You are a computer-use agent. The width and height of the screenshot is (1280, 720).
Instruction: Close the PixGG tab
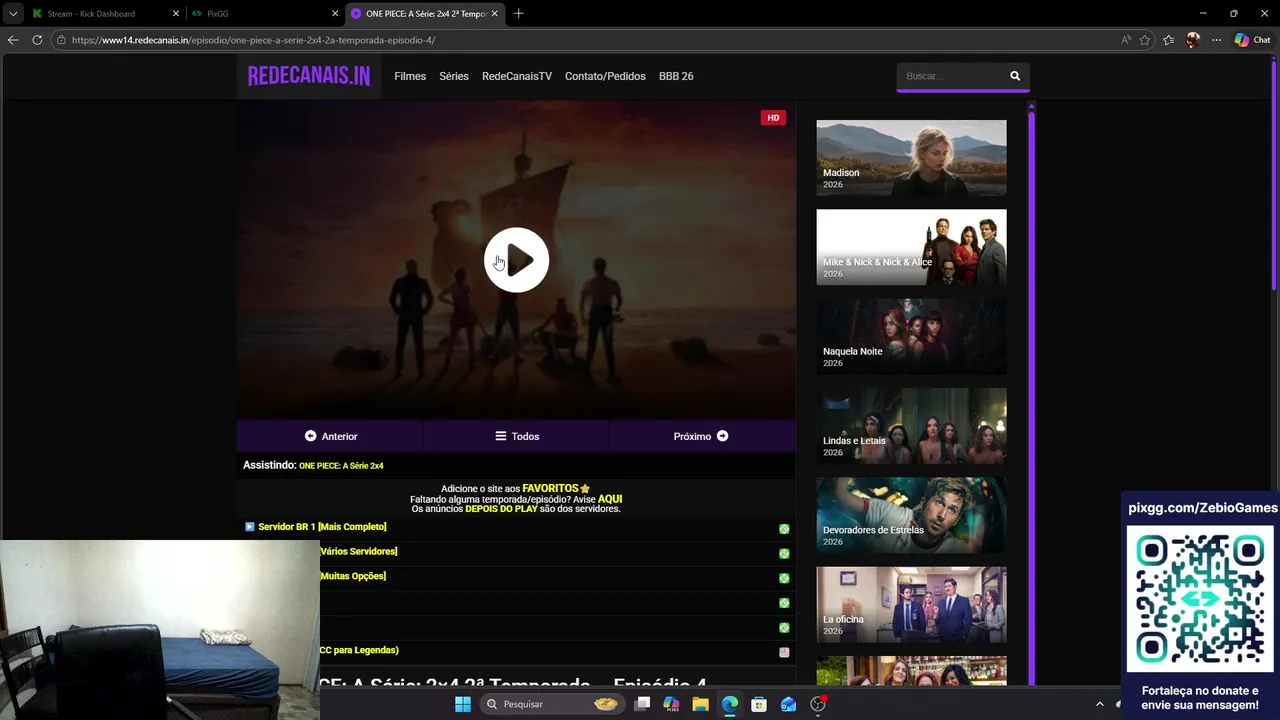(x=335, y=14)
